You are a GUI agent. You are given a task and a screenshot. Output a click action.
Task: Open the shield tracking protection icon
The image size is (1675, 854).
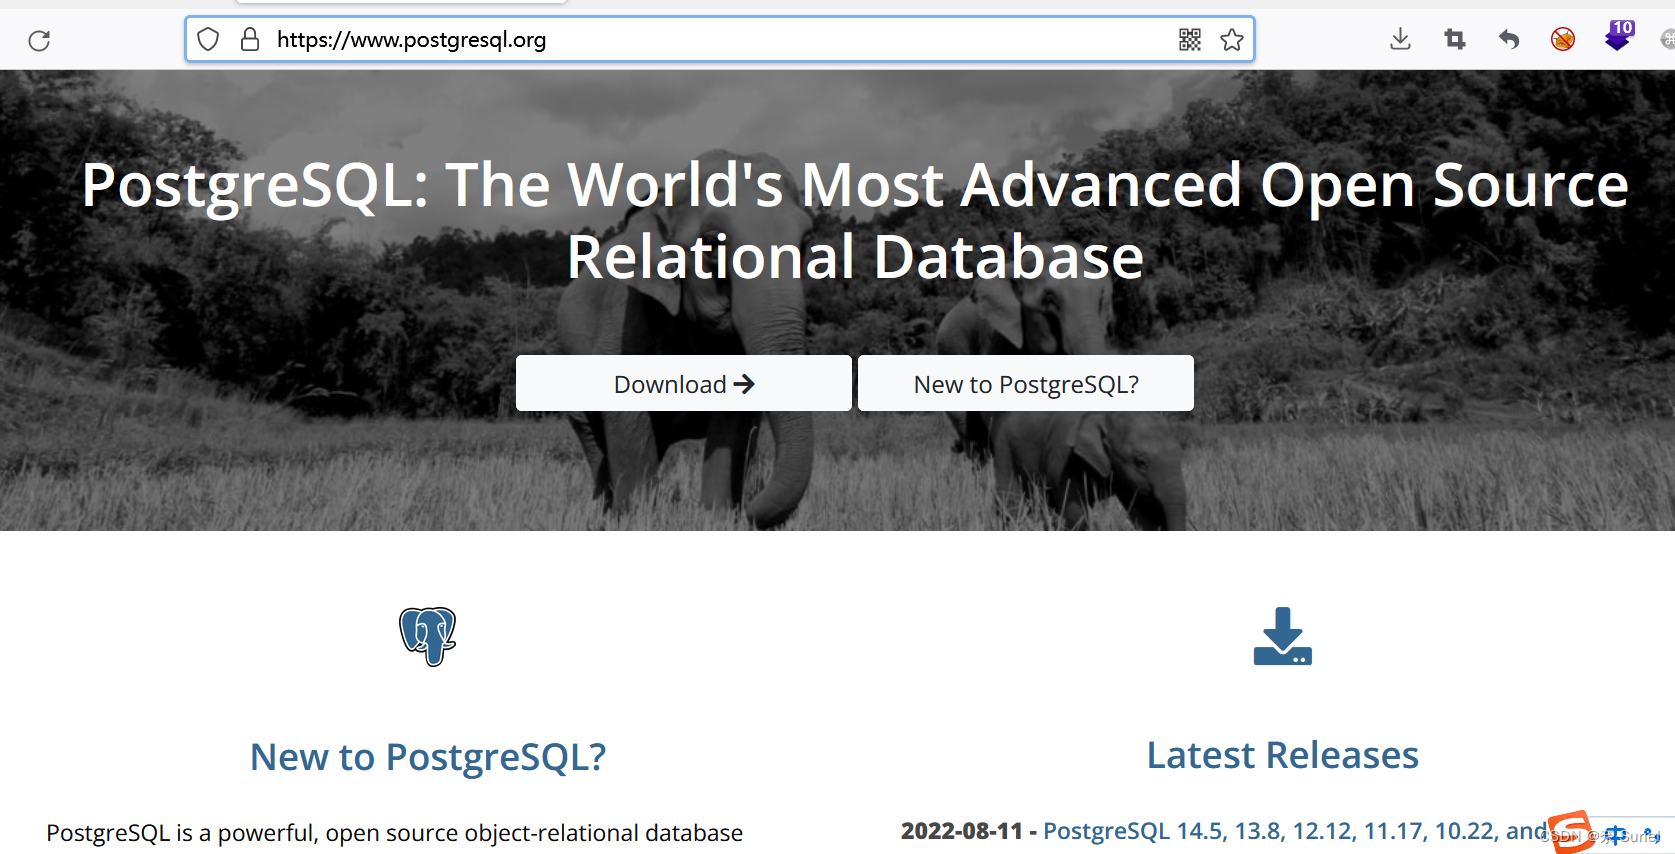click(x=208, y=40)
